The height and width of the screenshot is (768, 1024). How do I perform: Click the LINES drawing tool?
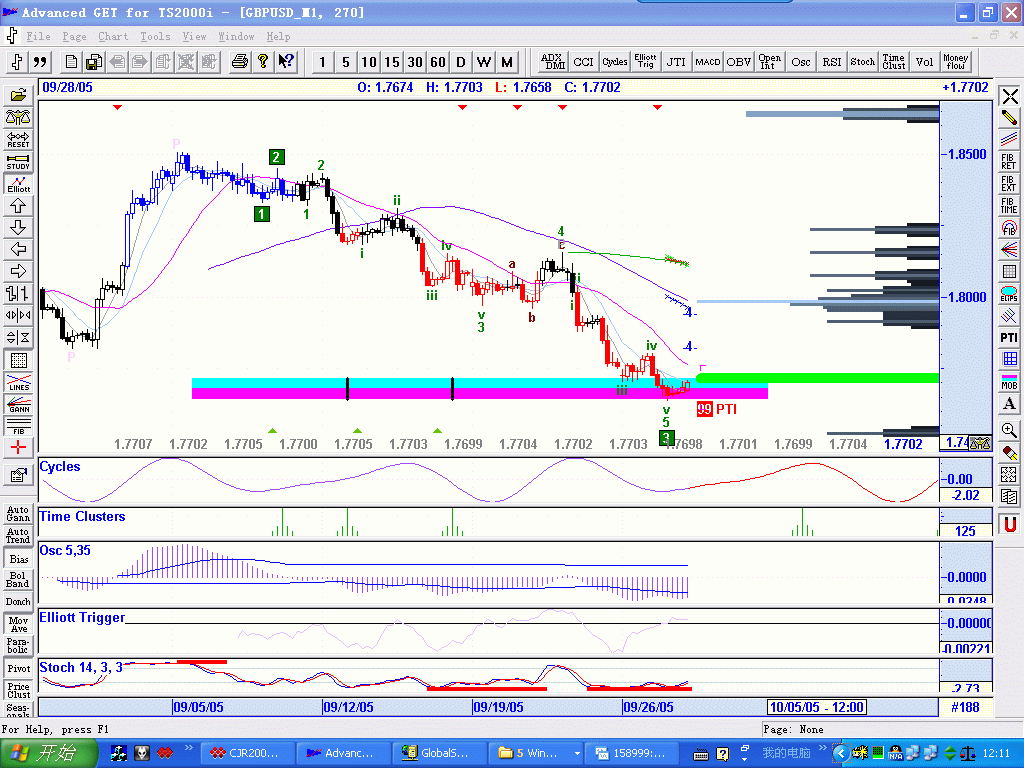[x=18, y=382]
